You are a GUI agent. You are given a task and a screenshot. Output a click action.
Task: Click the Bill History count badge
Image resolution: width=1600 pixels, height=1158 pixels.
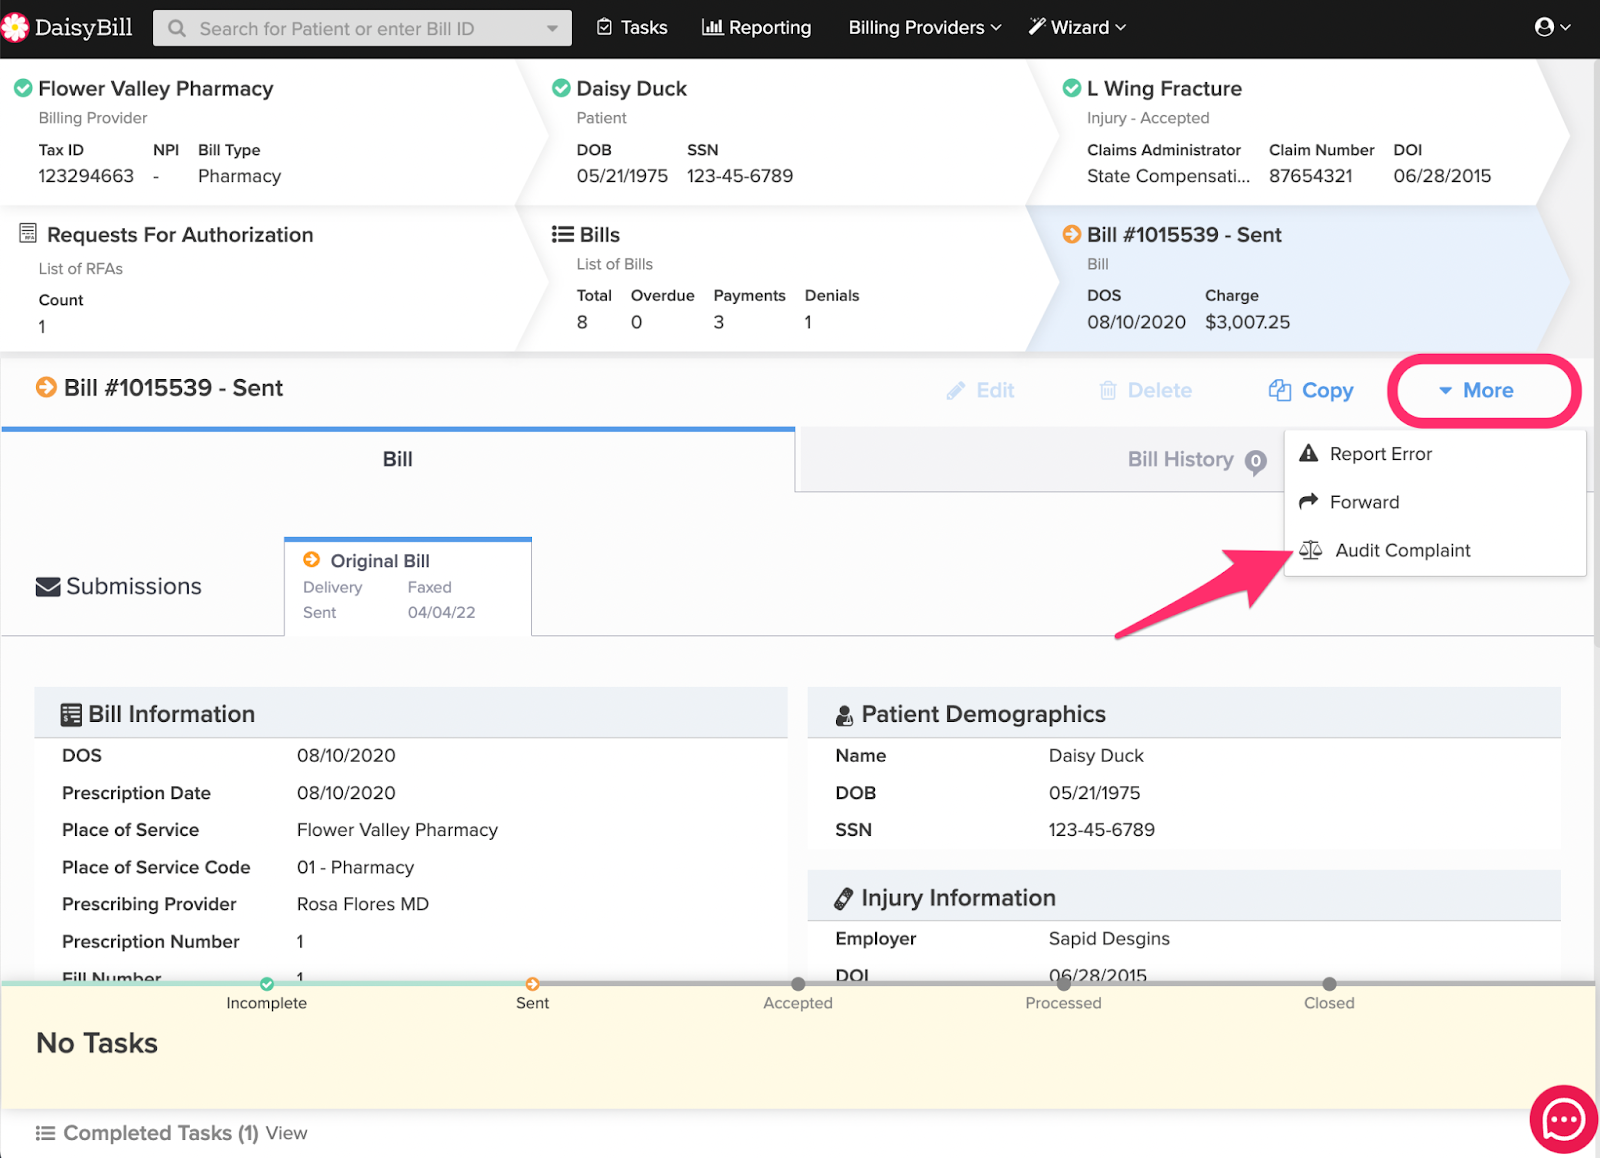(x=1256, y=461)
